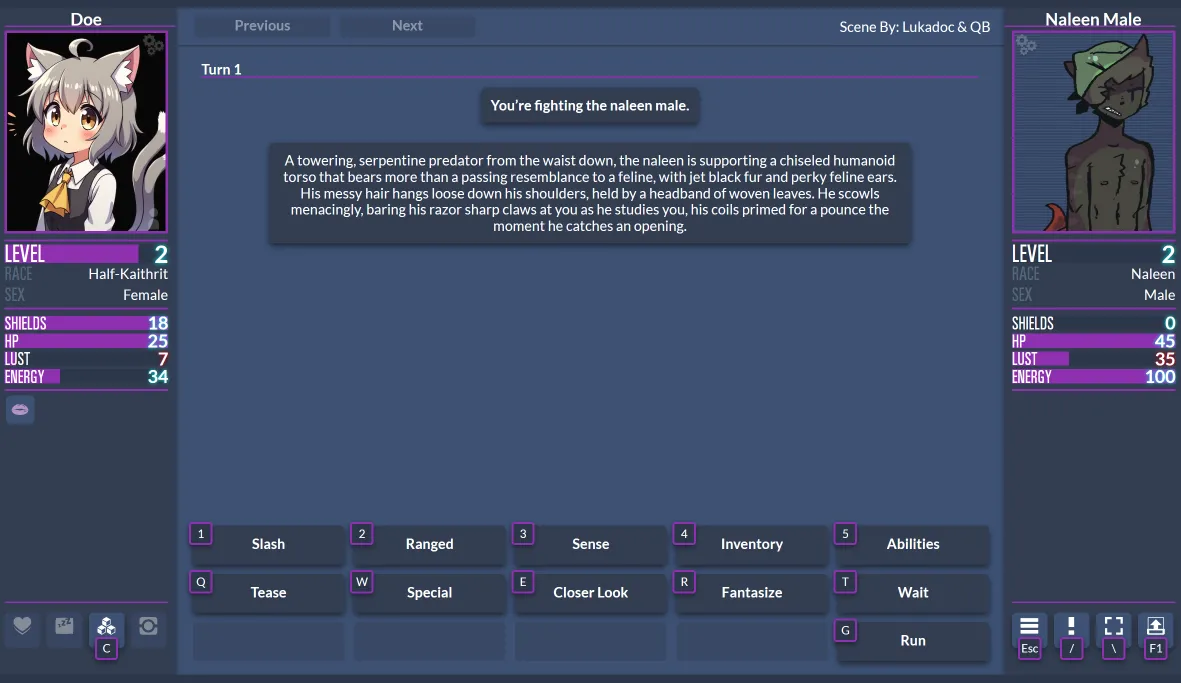Open gear settings on Doe's portrait
The width and height of the screenshot is (1181, 683).
point(153,44)
